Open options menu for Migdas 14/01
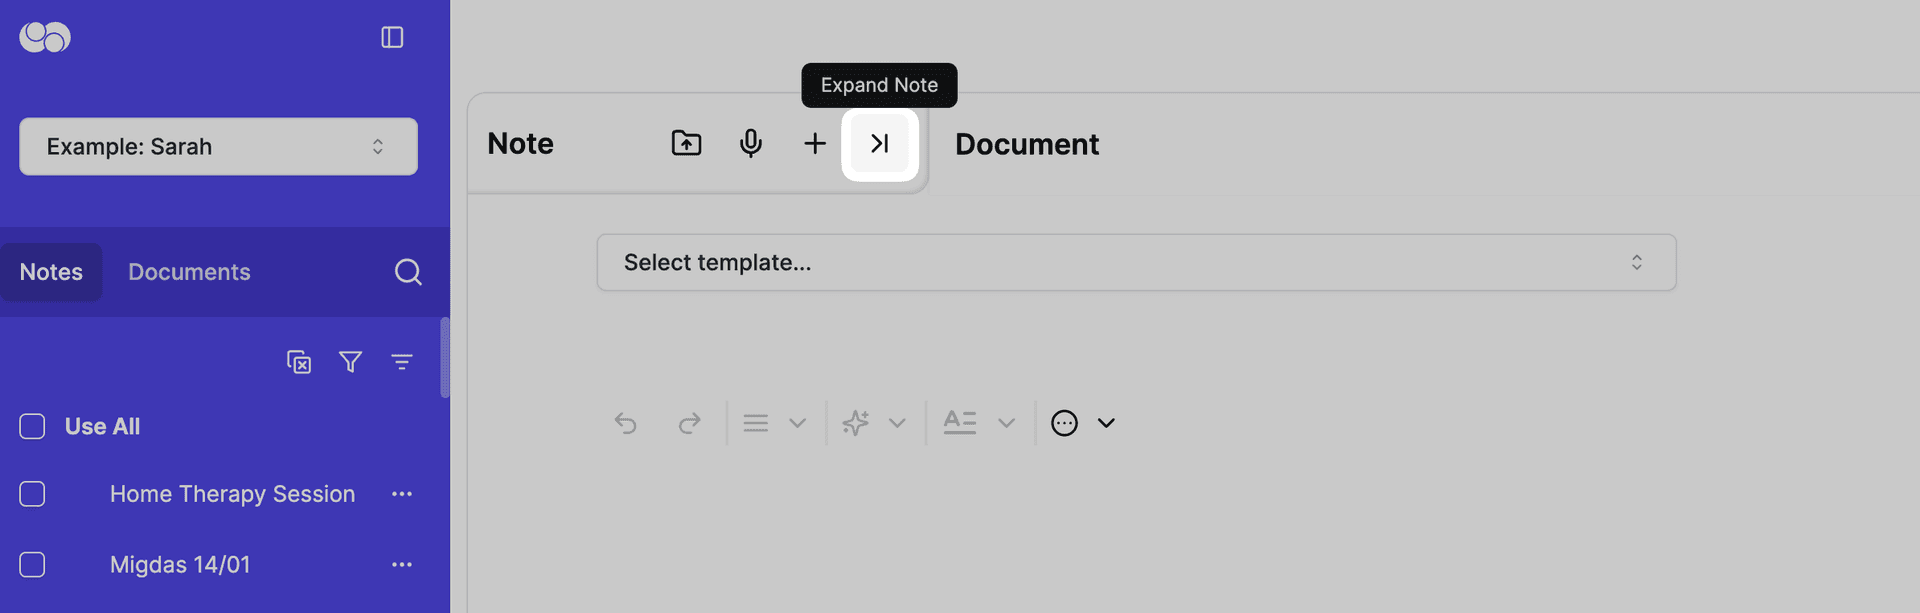 (402, 565)
